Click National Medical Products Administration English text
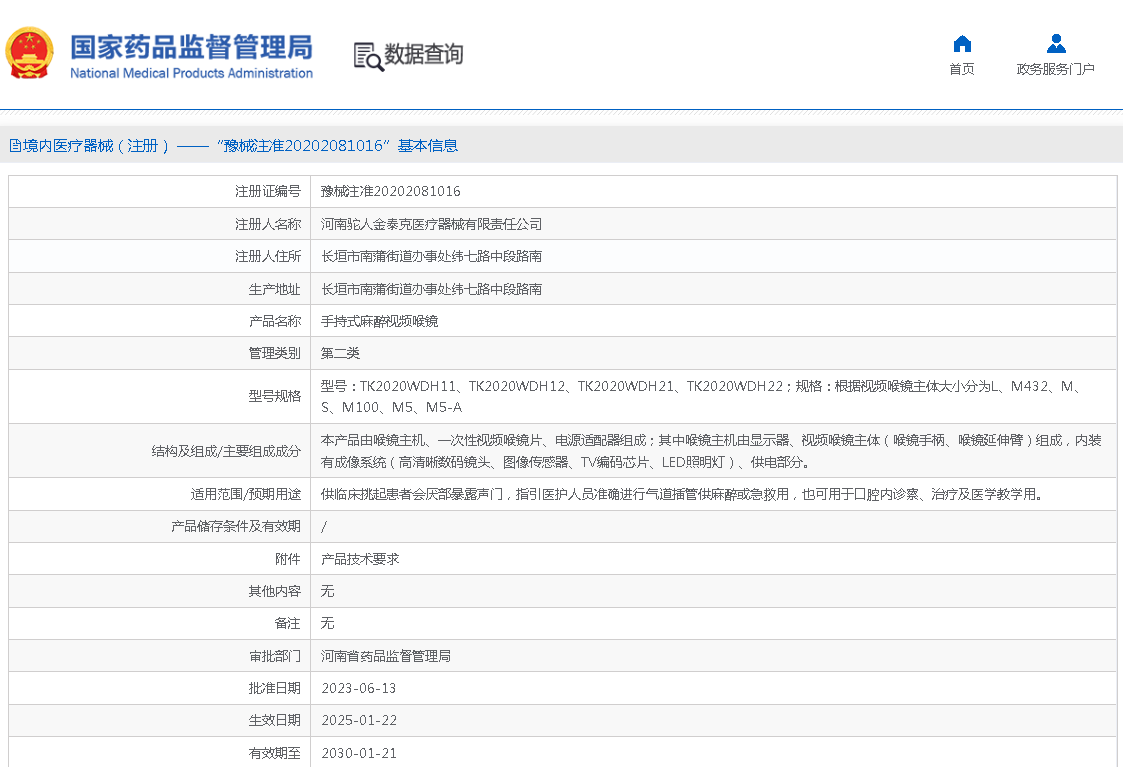This screenshot has width=1123, height=767. 191,73
